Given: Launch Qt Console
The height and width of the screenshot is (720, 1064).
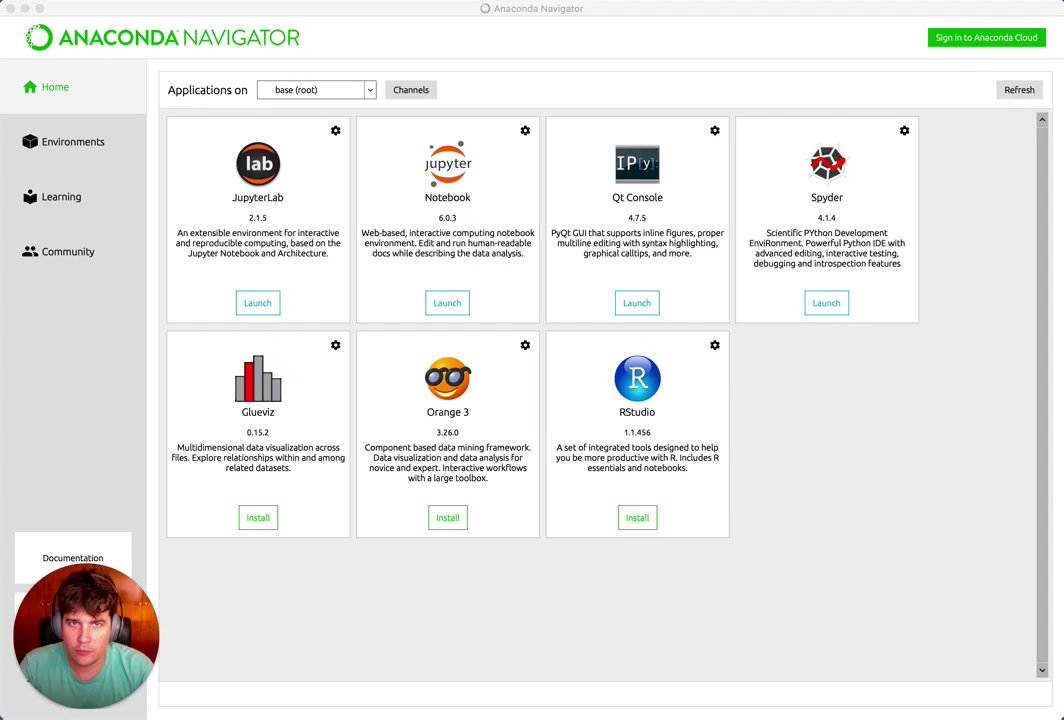Looking at the screenshot, I should [637, 303].
